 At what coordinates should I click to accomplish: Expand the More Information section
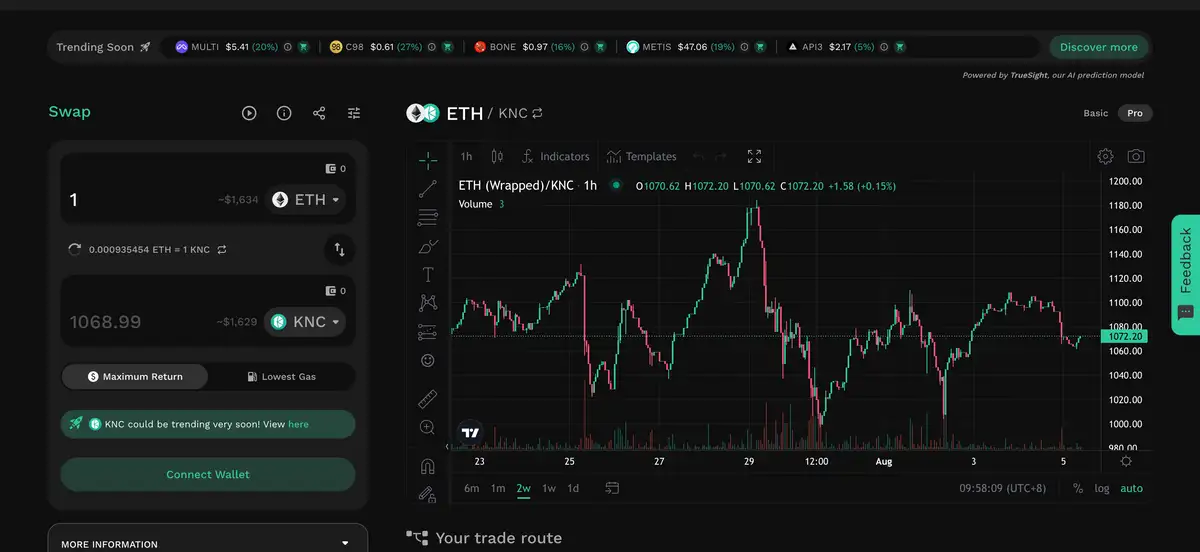pyautogui.click(x=207, y=543)
